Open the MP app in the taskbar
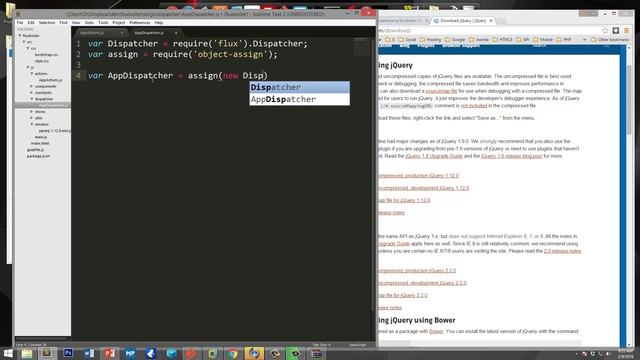Screen dimensions: 640x360 tap(130, 353)
